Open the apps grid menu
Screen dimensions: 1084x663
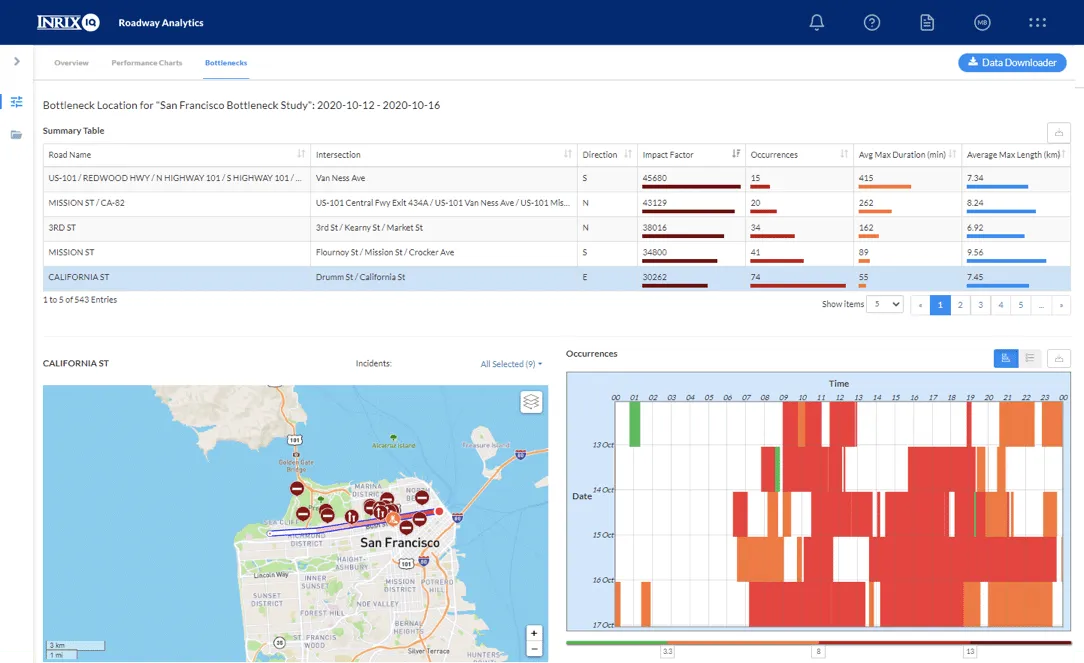click(1037, 22)
